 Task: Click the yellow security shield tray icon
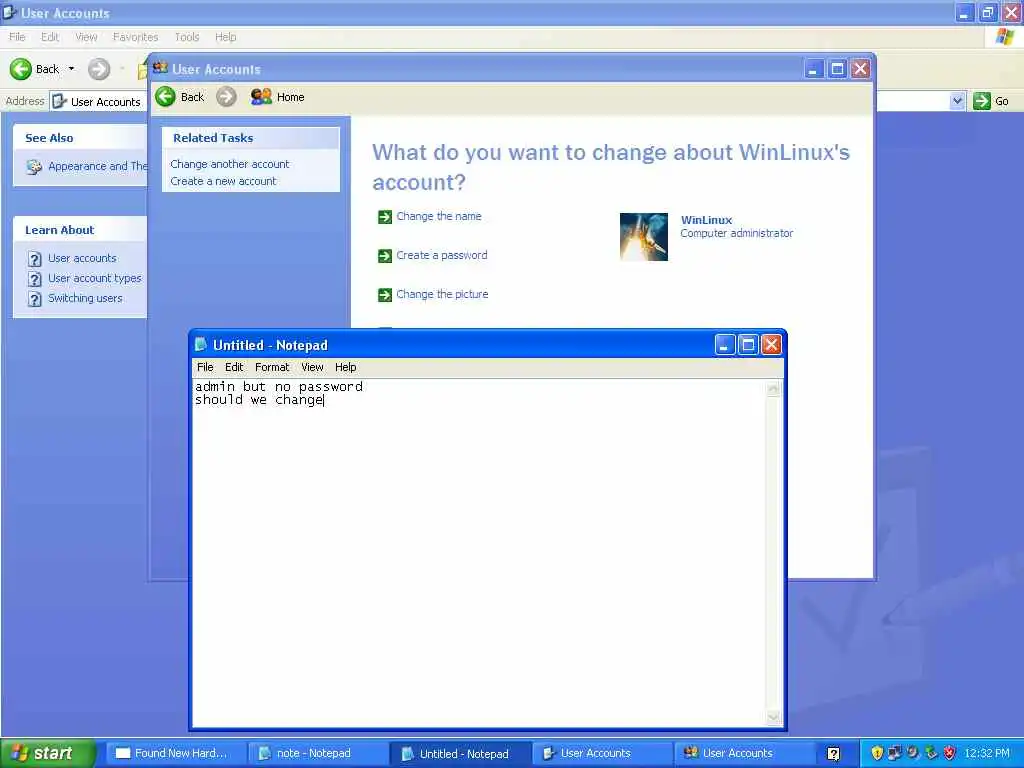coord(877,753)
